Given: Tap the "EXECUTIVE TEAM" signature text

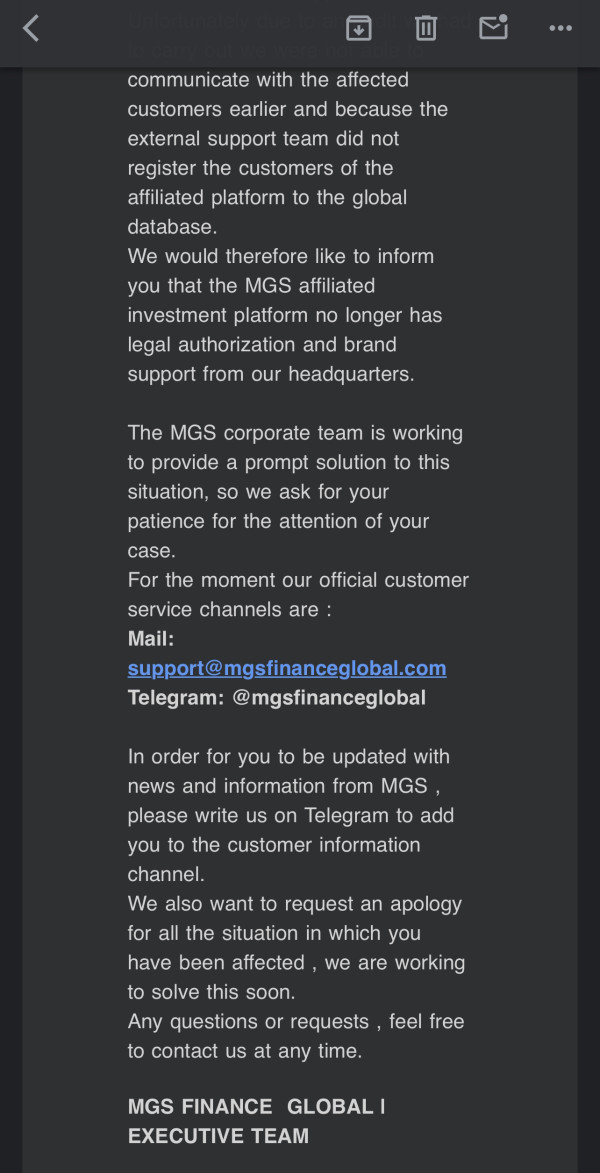Looking at the screenshot, I should coord(218,1136).
